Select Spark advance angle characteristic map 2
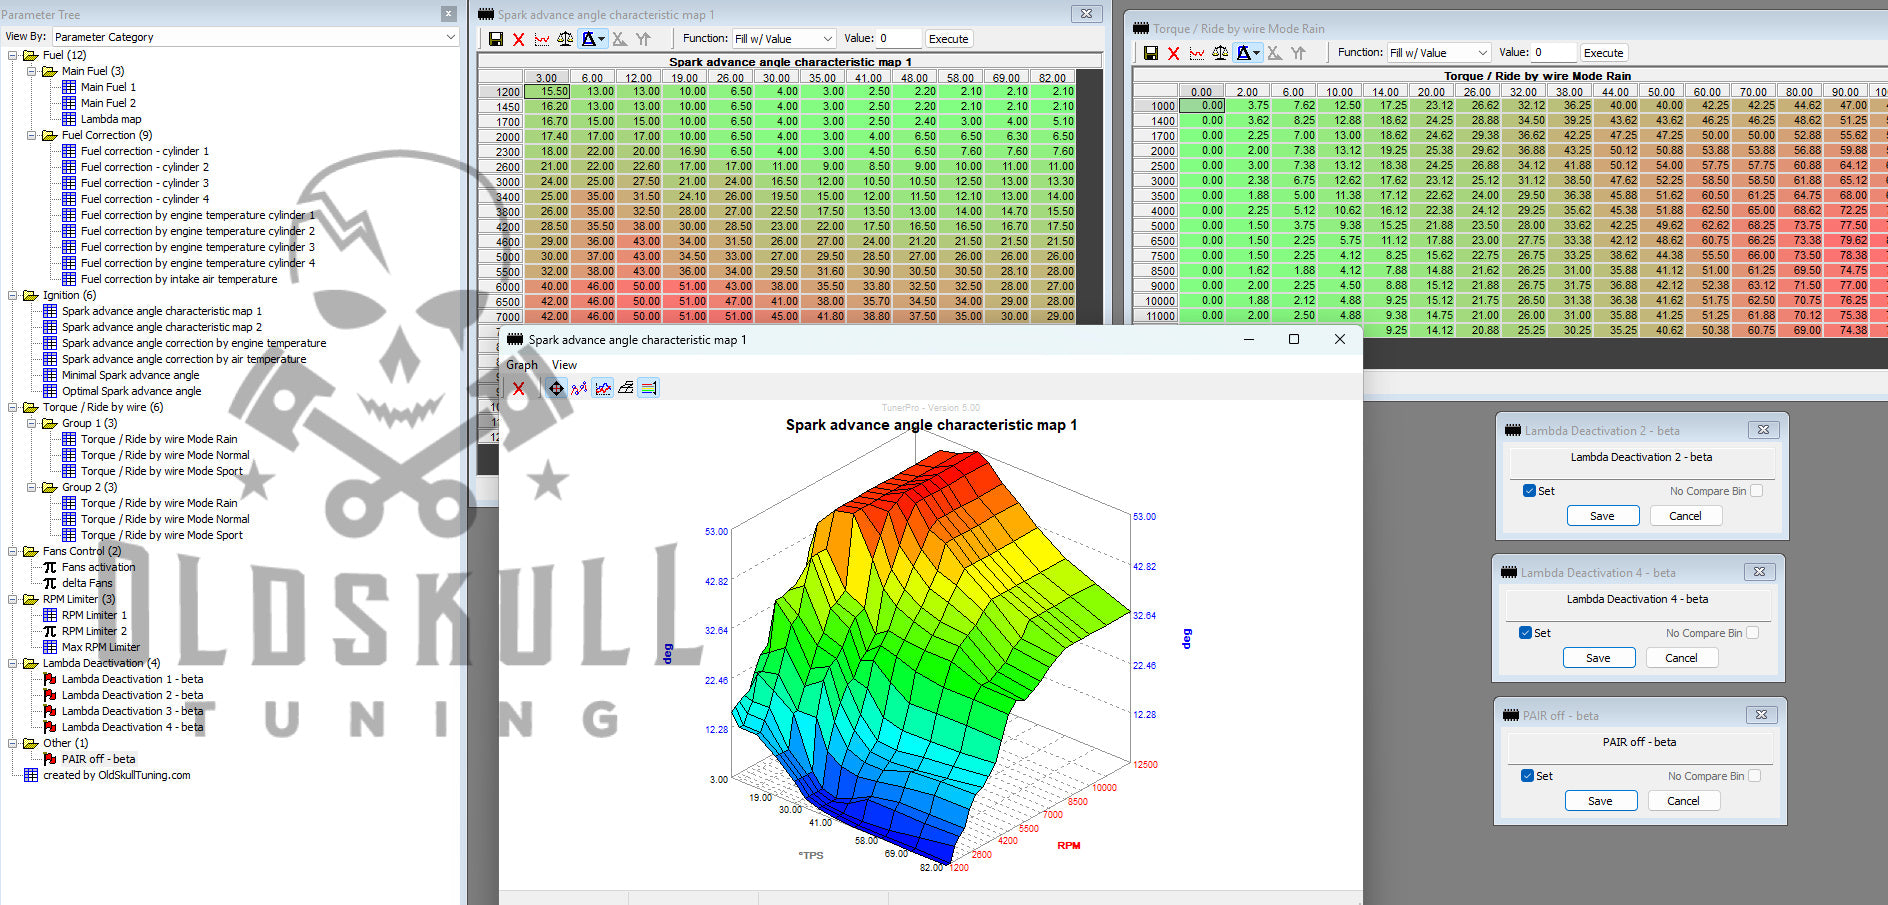 (162, 327)
